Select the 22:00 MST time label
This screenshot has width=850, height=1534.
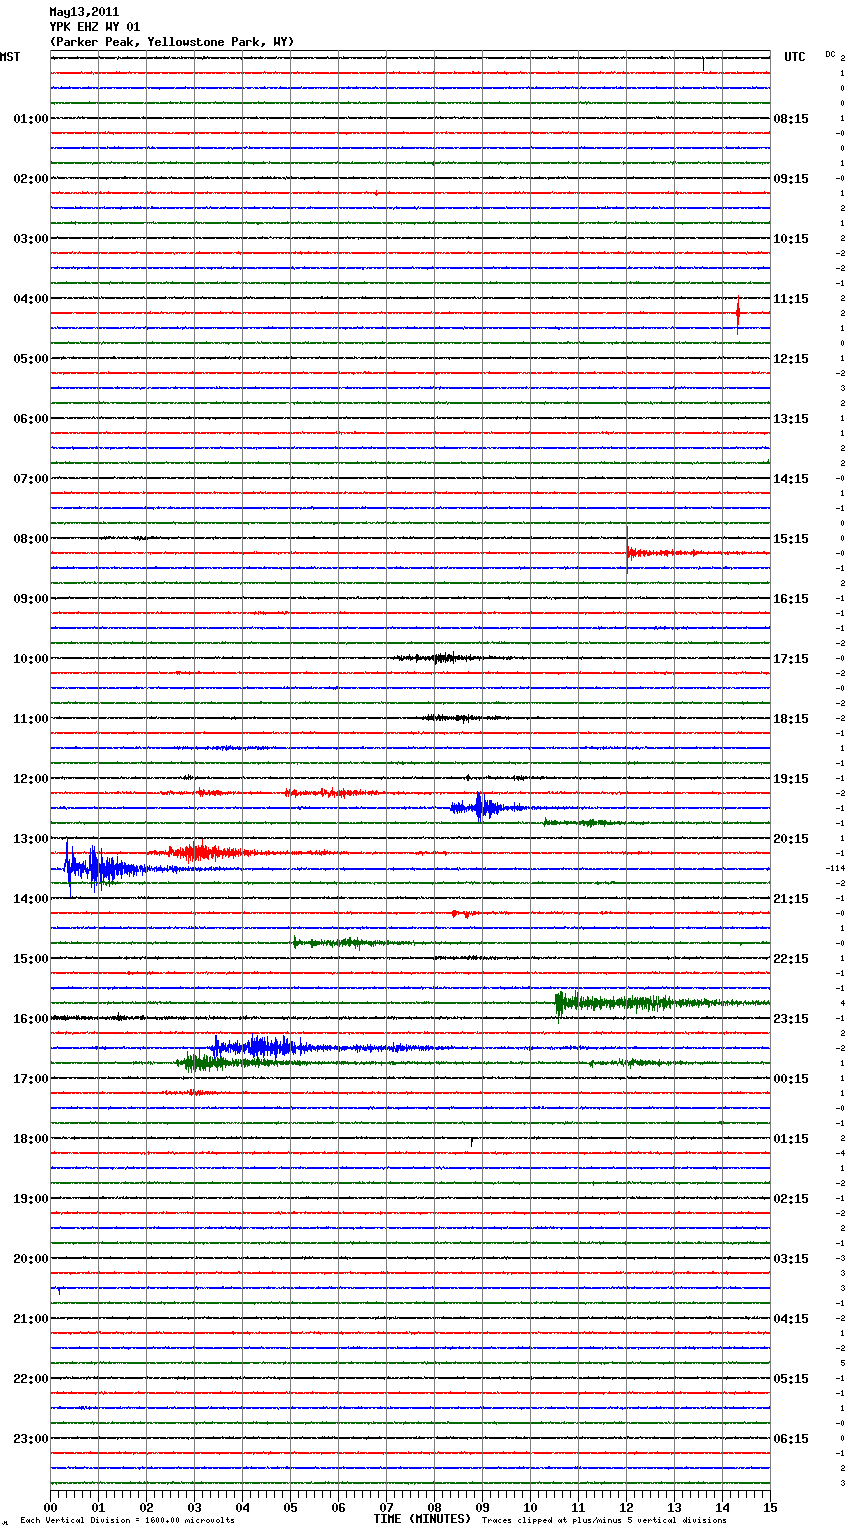[31, 1379]
